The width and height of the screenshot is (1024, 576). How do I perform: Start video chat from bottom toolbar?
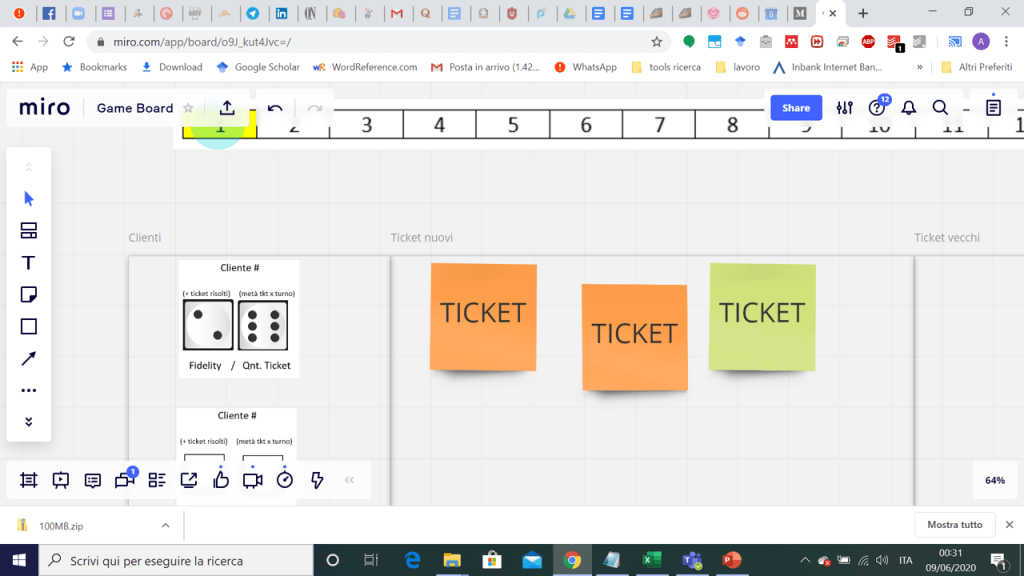(253, 480)
